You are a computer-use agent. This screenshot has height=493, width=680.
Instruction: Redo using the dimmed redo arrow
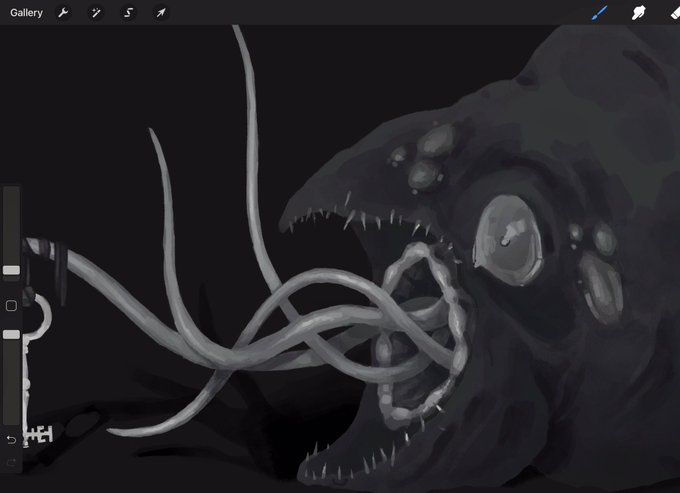pos(11,462)
